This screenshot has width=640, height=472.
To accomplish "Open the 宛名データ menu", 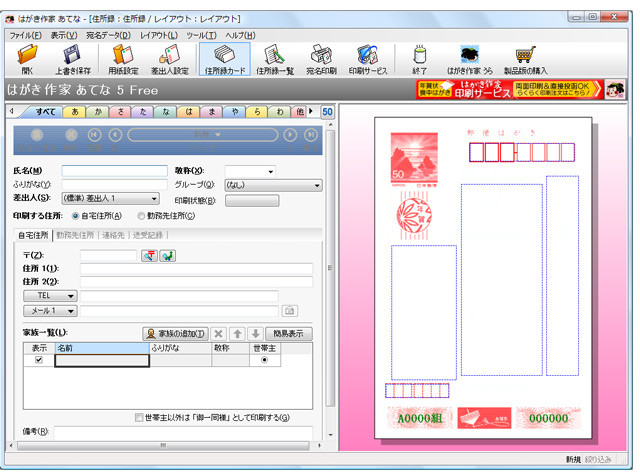I will (x=108, y=36).
